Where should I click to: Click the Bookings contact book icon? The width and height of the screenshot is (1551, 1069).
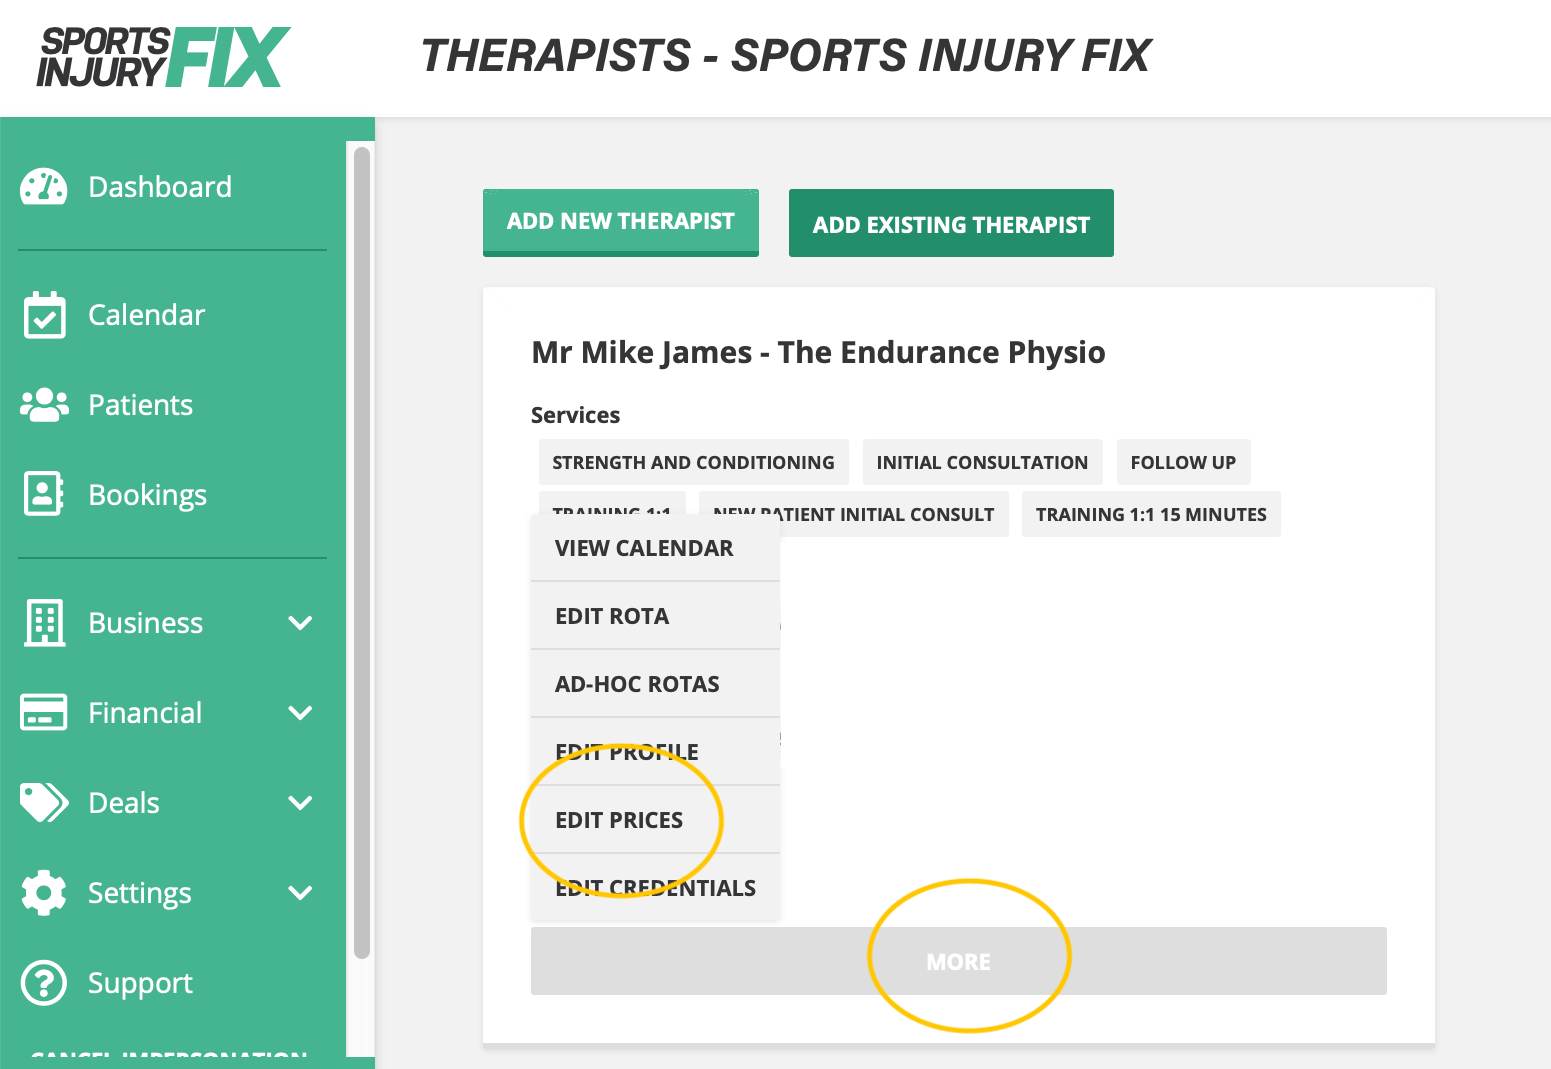coord(44,494)
